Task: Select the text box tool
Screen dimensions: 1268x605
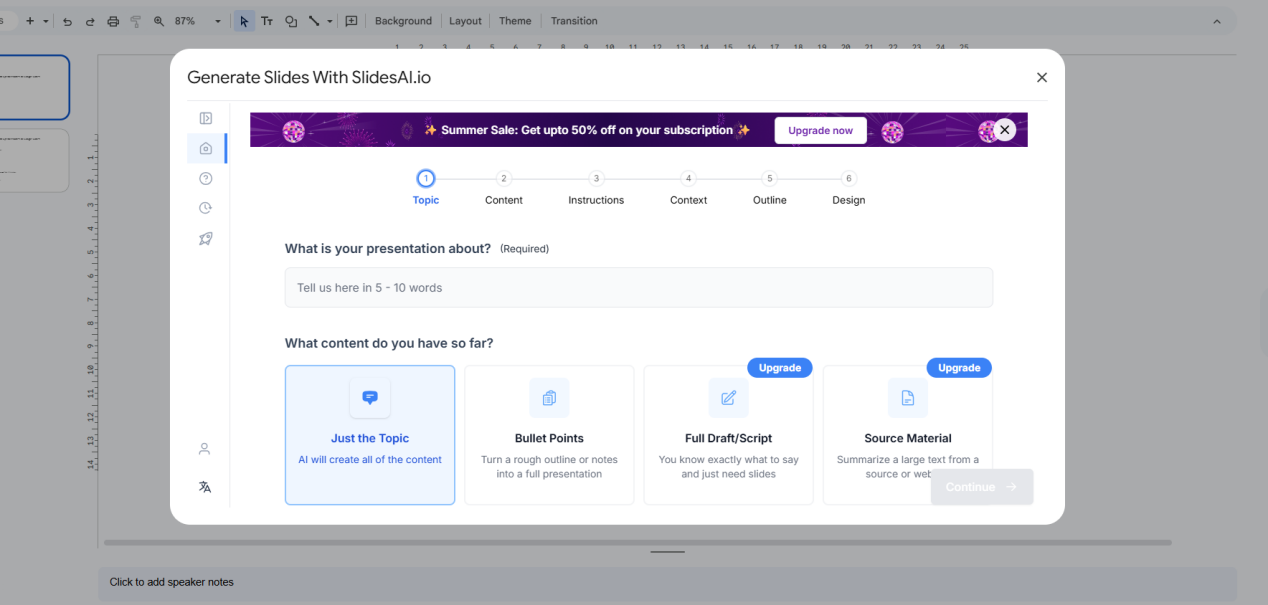Action: [266, 20]
